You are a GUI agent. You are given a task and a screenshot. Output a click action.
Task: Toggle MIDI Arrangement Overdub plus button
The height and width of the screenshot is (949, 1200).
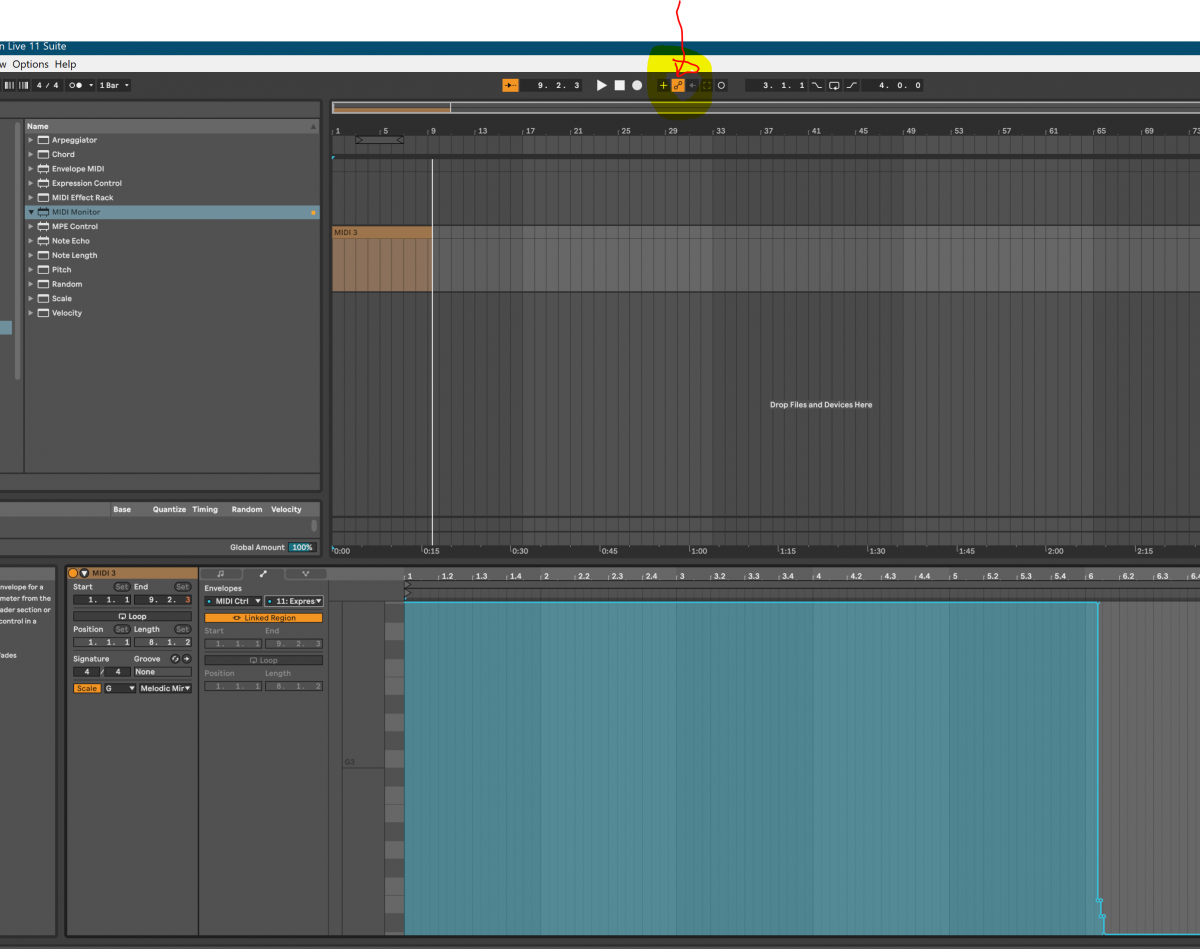click(663, 85)
